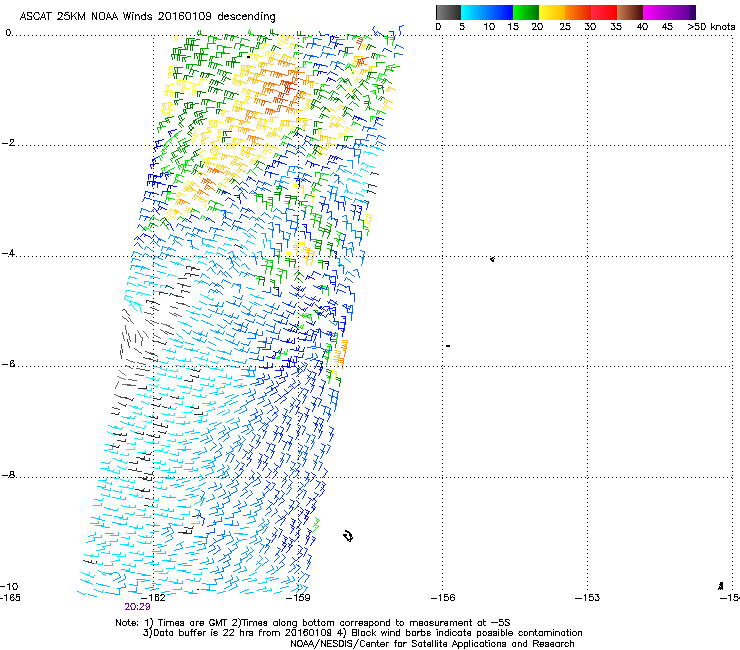Click the orange 25-30 knots color band
740x650 pixels.
(x=578, y=12)
